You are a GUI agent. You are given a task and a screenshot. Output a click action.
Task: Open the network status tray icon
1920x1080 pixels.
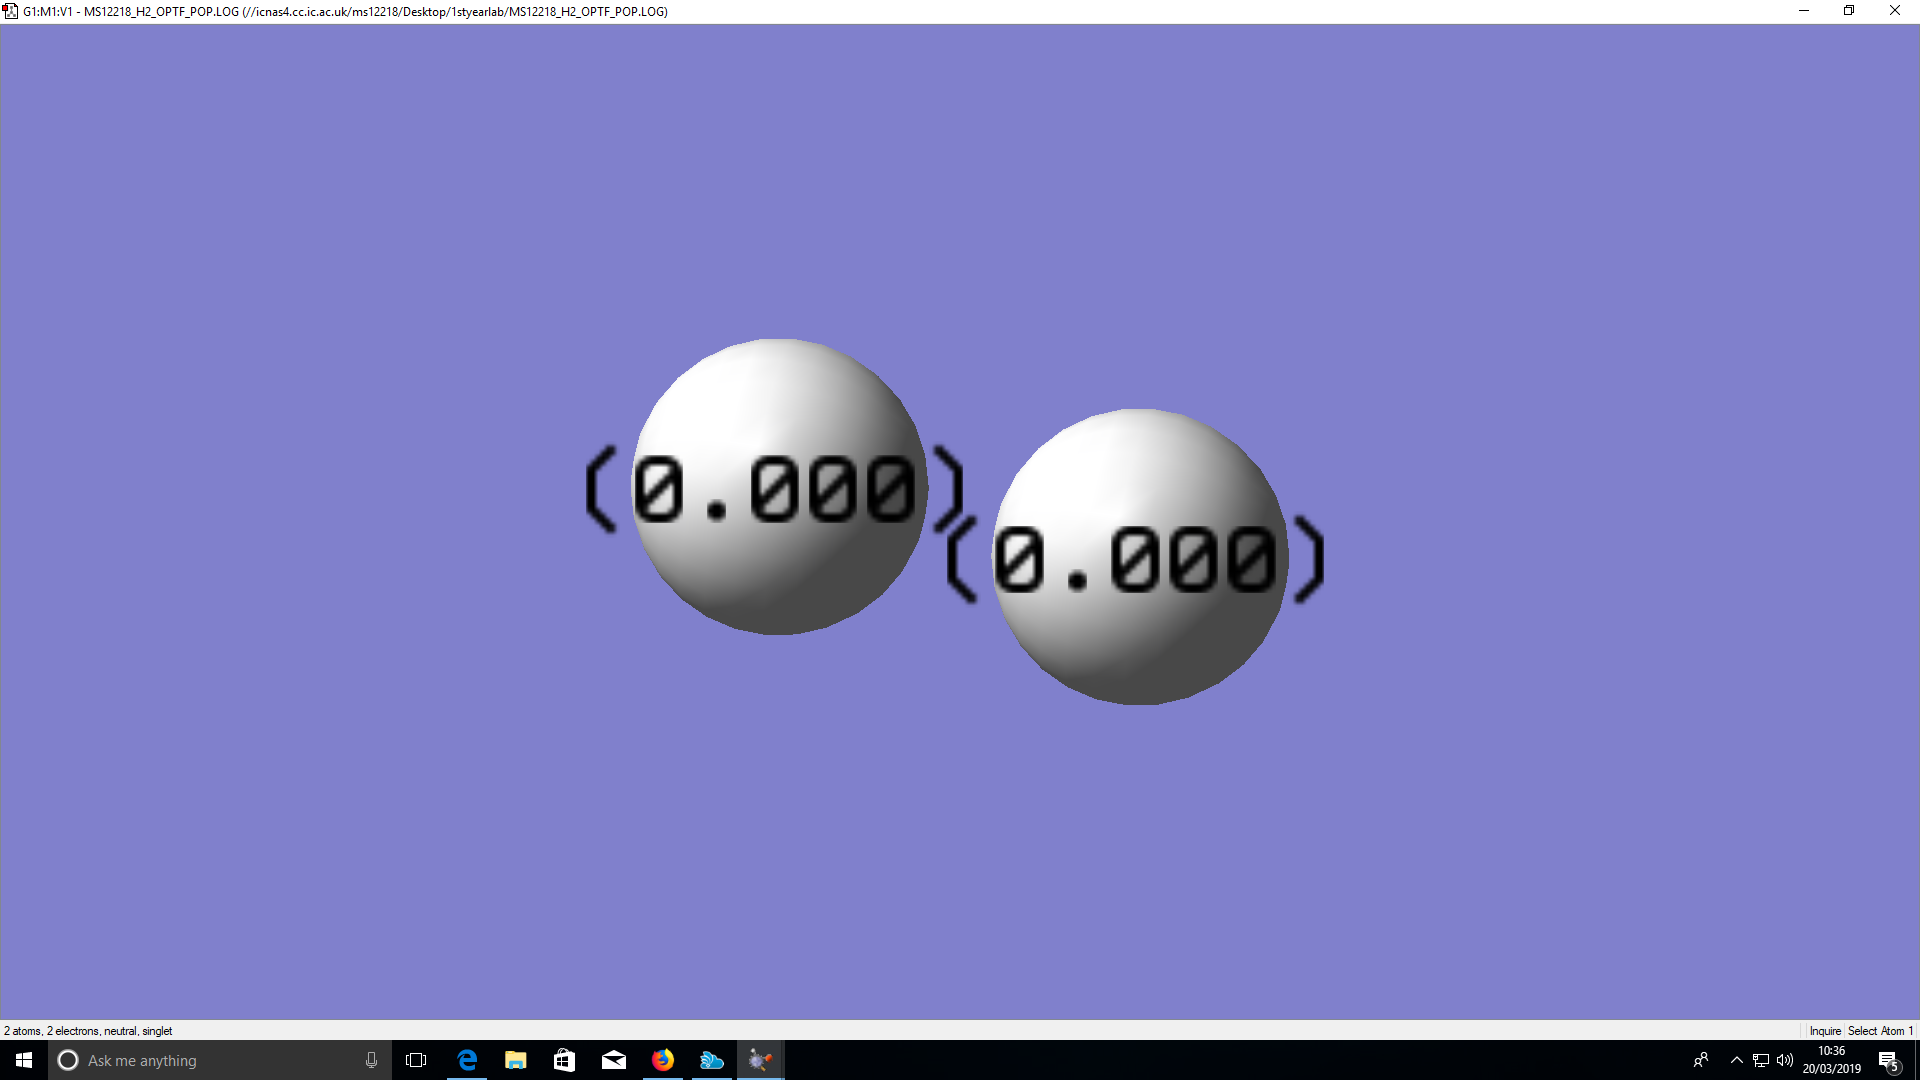point(1761,1060)
